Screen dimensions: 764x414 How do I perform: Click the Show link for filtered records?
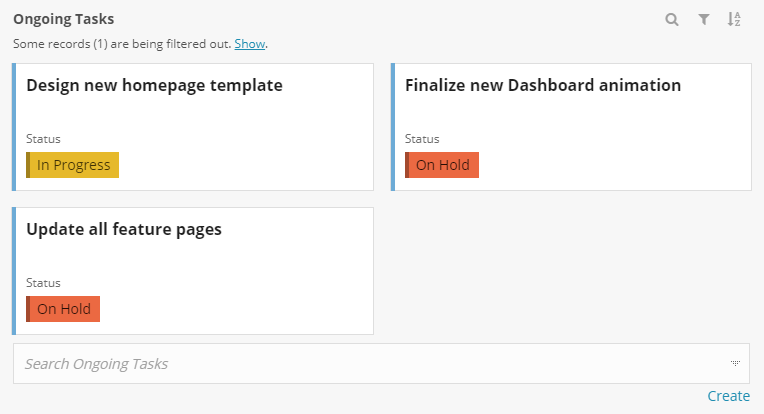tap(250, 44)
